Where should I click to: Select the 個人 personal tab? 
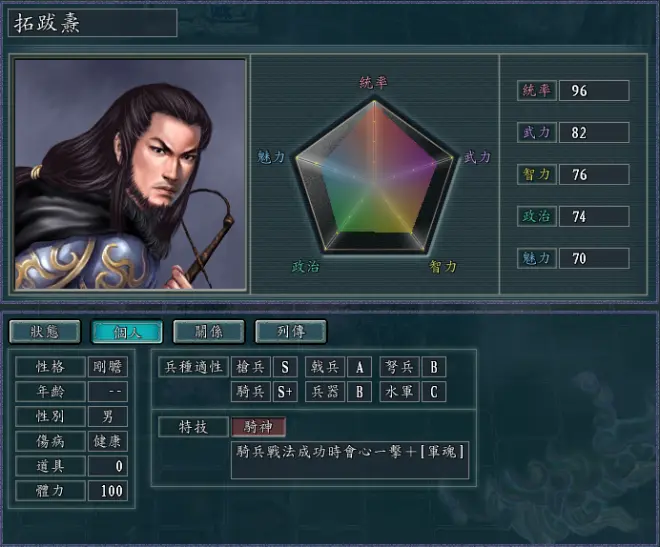click(x=127, y=332)
